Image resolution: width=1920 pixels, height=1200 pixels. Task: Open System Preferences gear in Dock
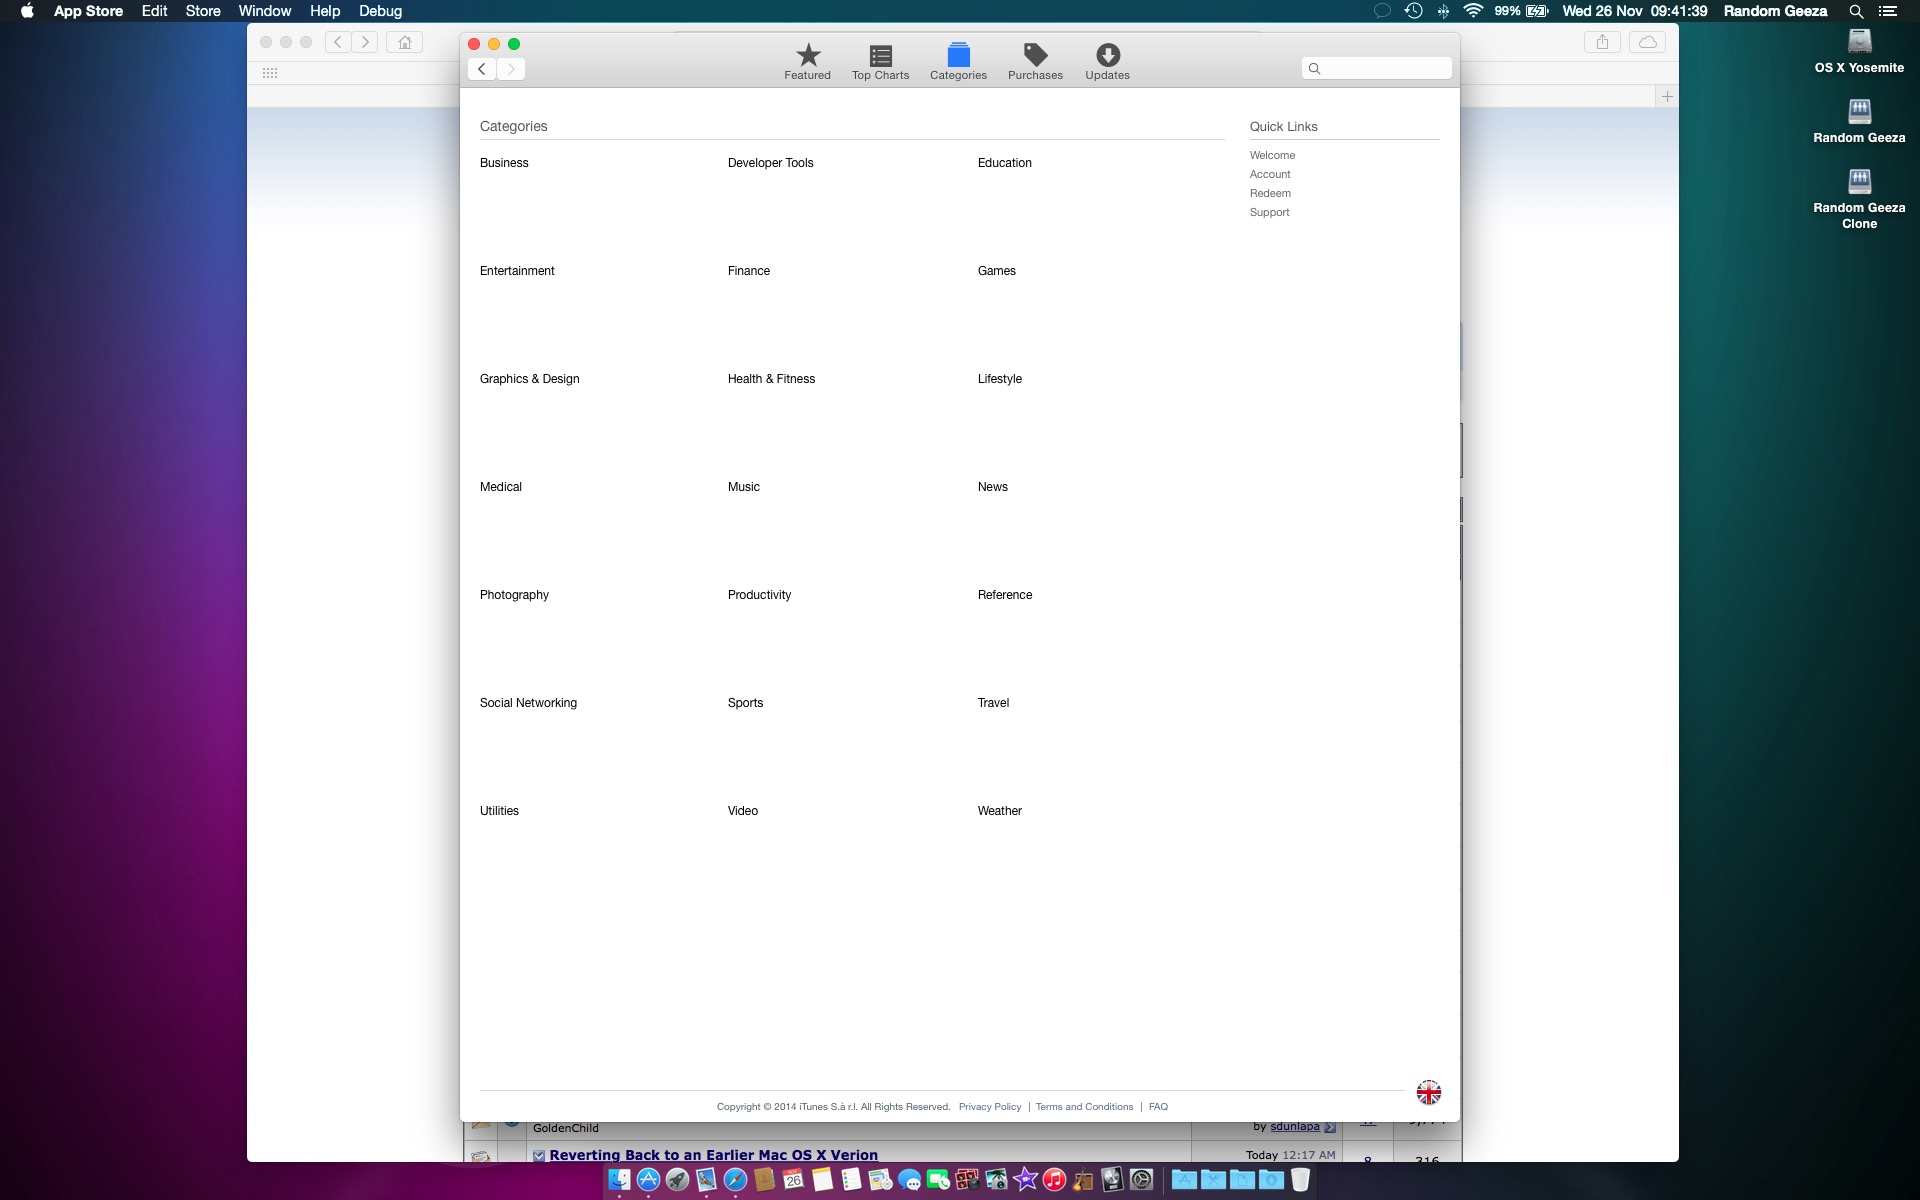[x=1141, y=1180]
